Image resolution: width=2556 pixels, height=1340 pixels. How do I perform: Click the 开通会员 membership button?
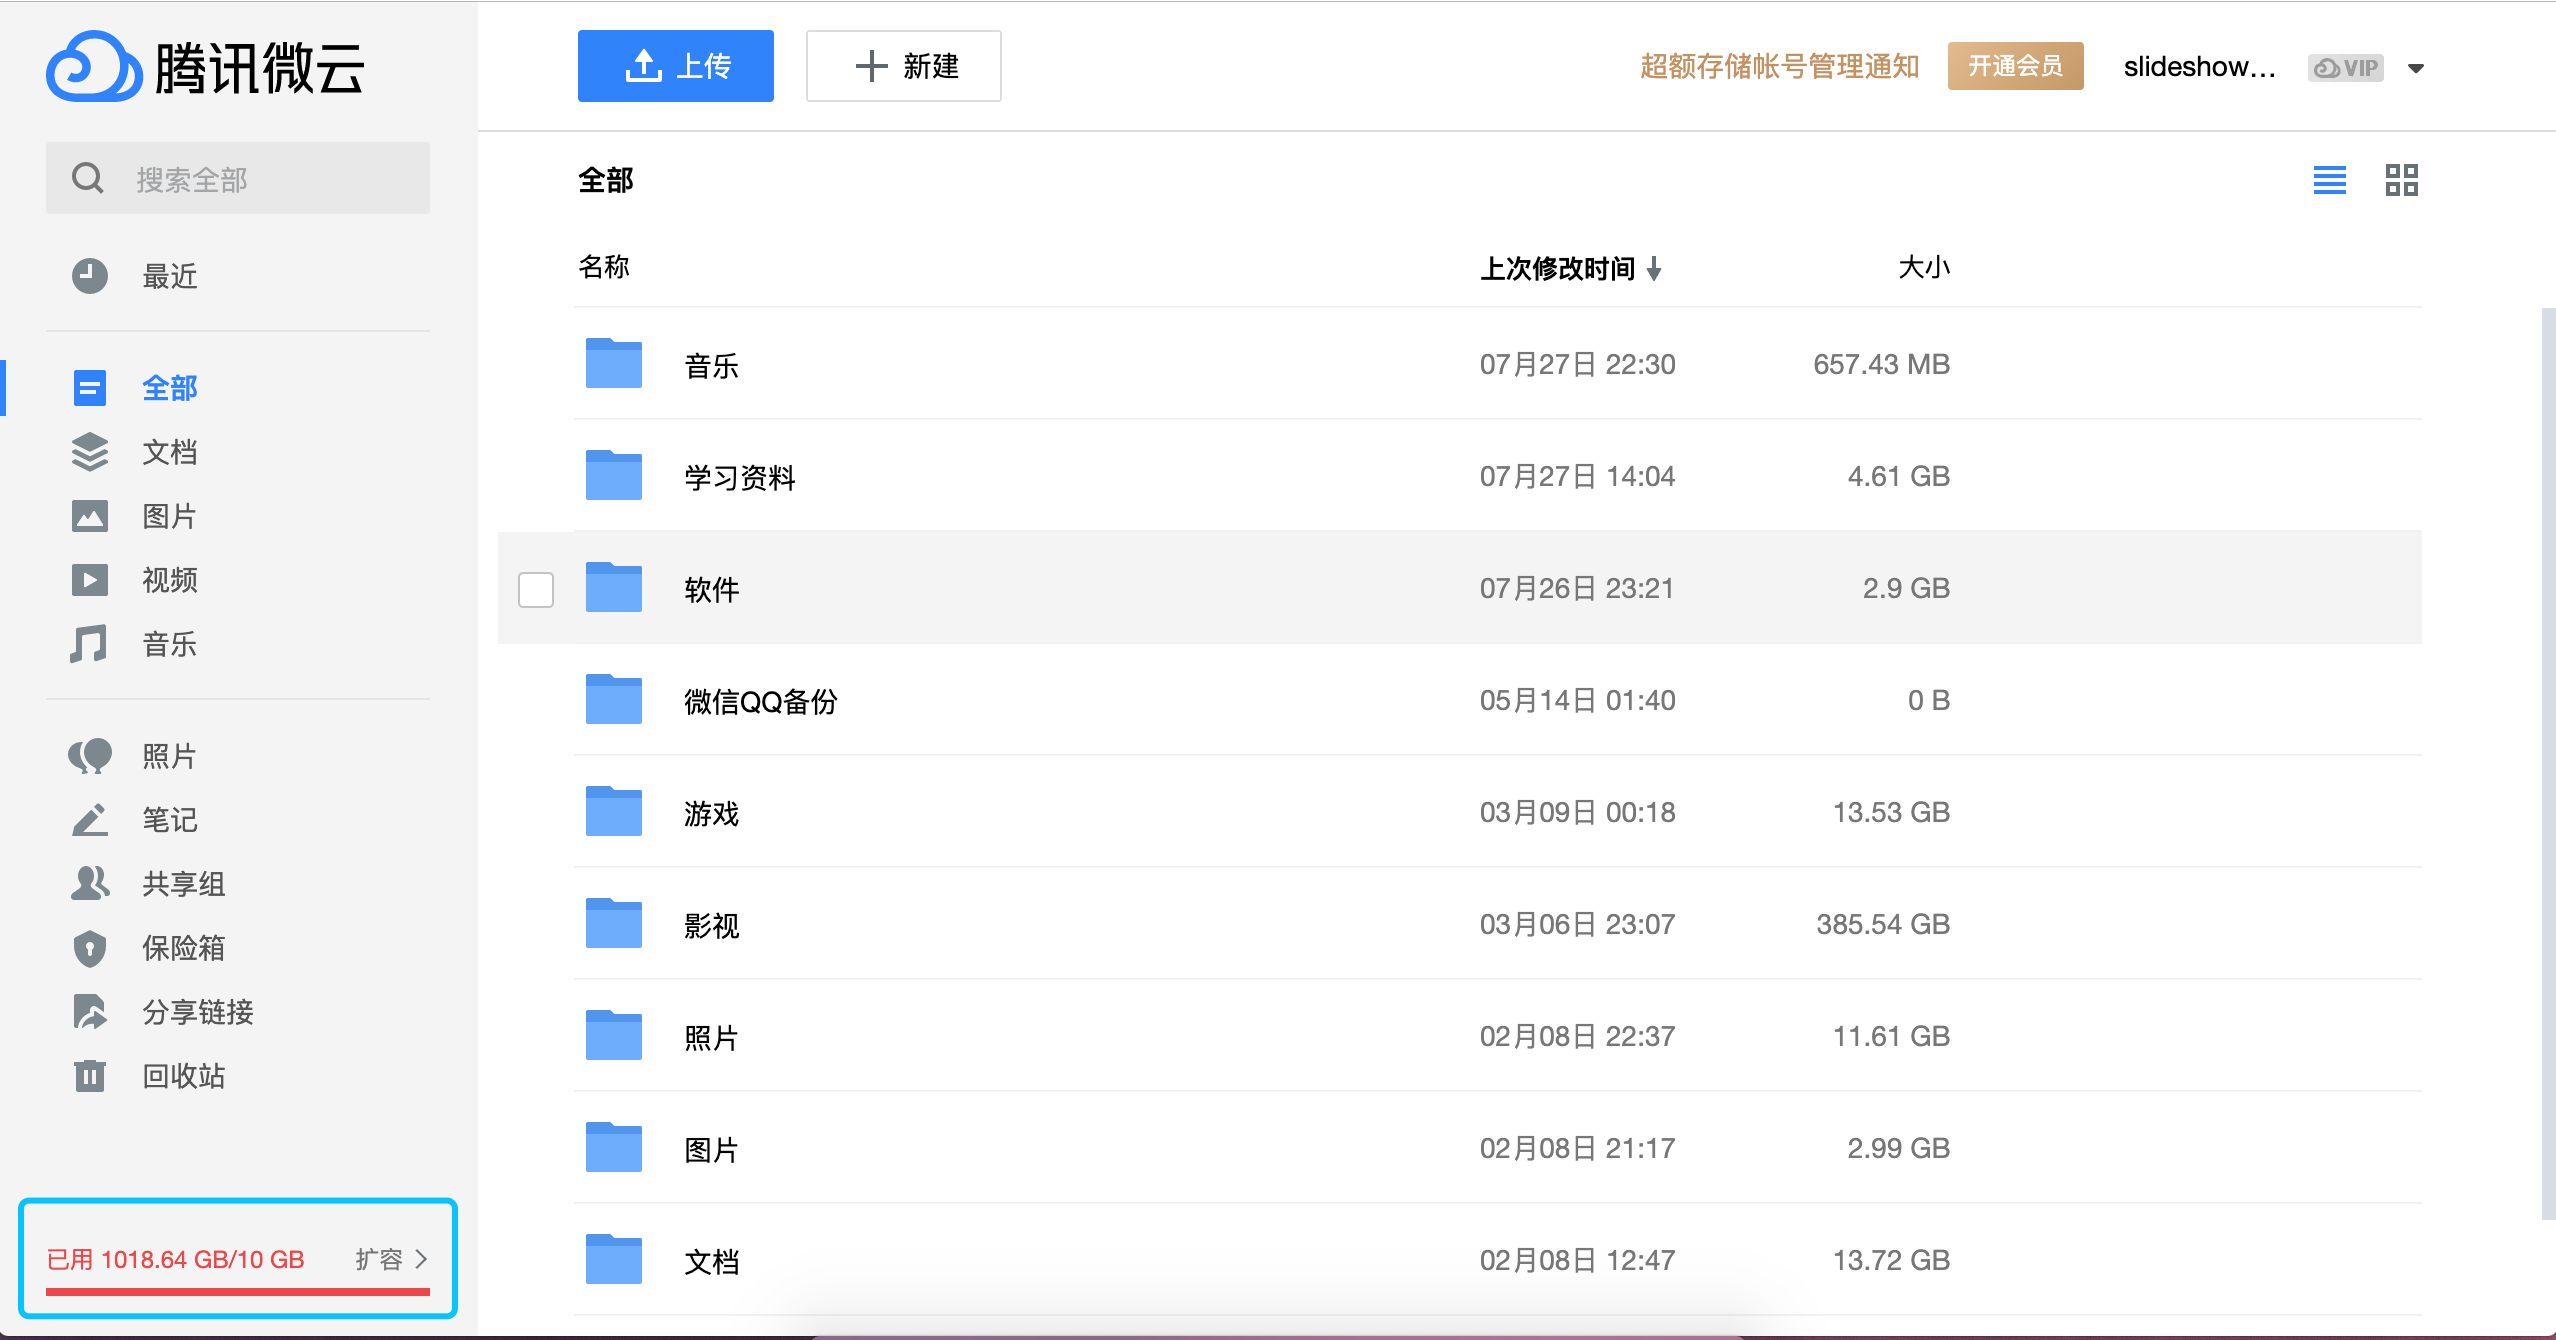point(2015,66)
